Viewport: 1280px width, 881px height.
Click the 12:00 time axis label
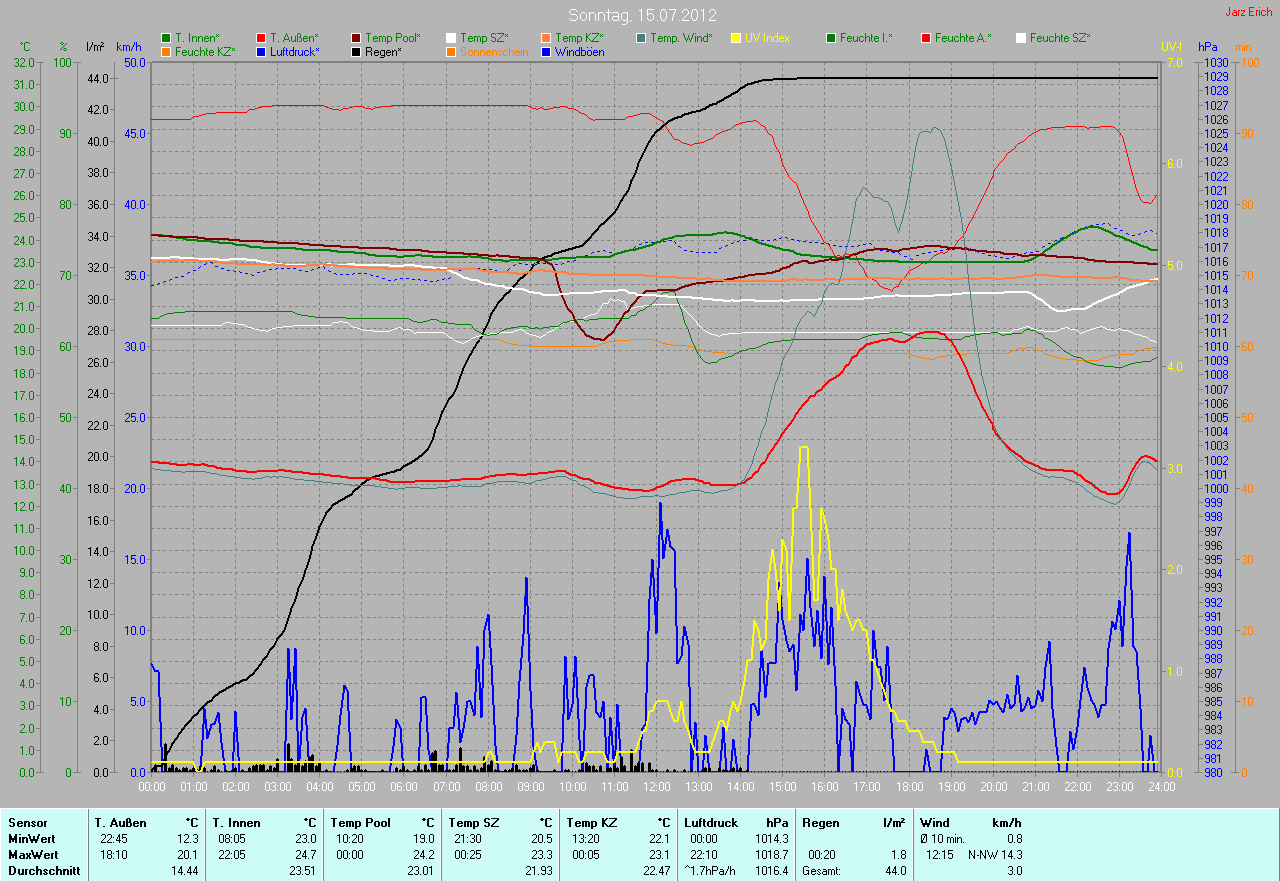click(656, 787)
